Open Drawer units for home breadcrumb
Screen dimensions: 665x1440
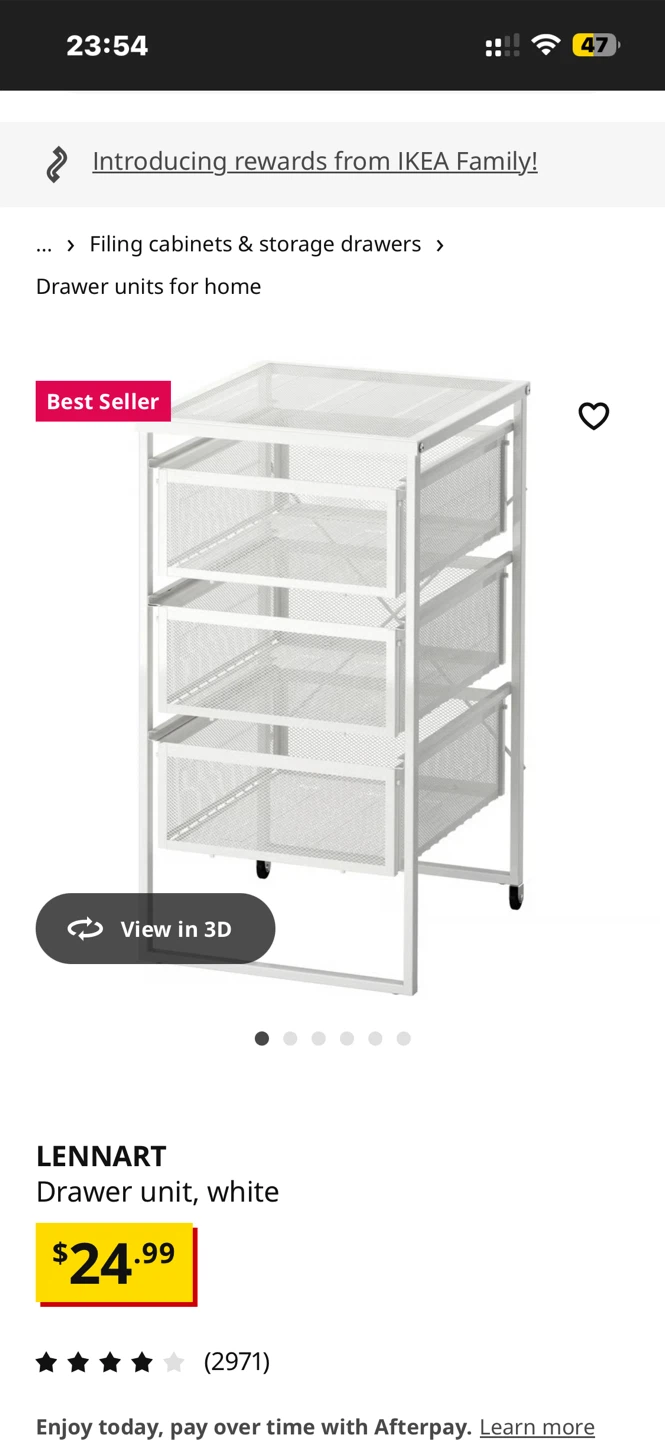point(148,287)
